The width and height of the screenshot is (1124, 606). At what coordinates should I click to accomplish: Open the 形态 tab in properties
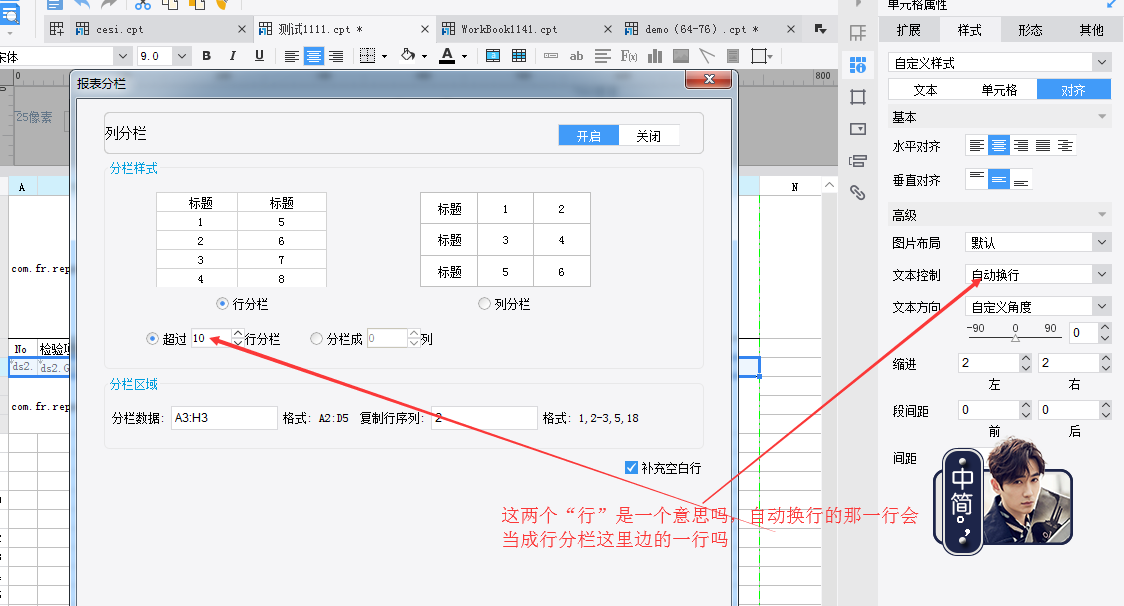pyautogui.click(x=1030, y=30)
